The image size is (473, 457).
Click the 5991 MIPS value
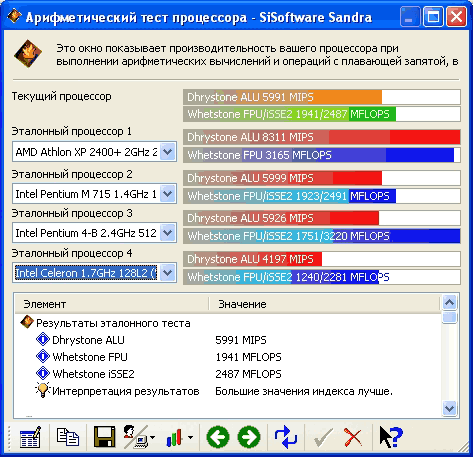coord(241,340)
